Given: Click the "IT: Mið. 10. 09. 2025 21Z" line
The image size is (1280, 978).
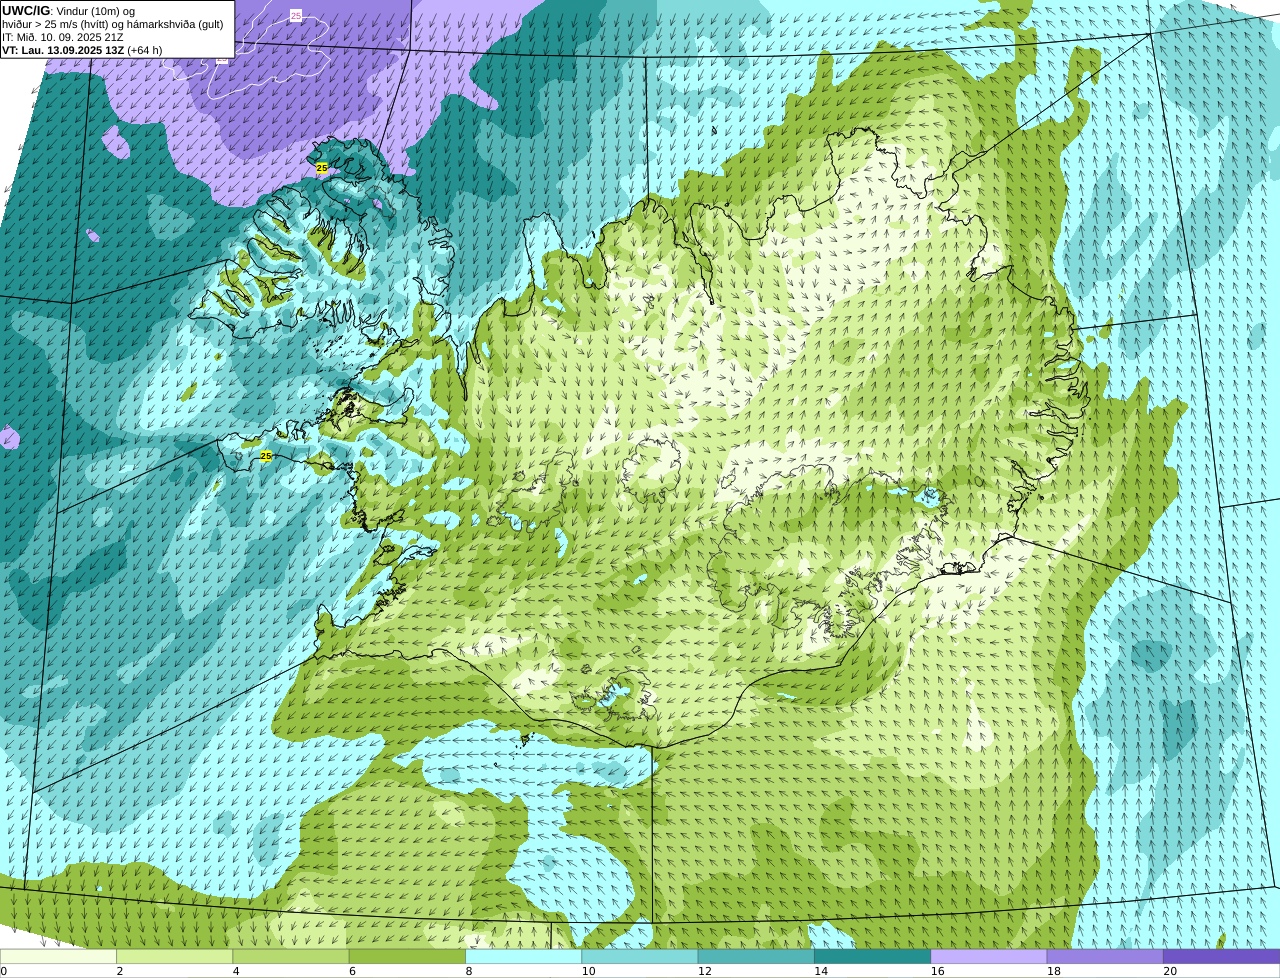Looking at the screenshot, I should coord(63,37).
